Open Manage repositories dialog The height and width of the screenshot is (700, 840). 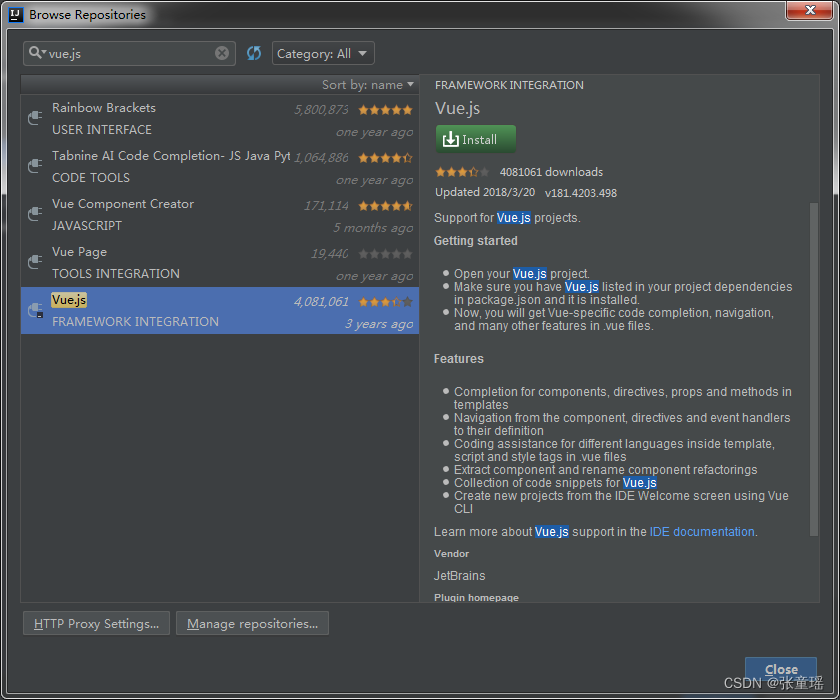(252, 623)
